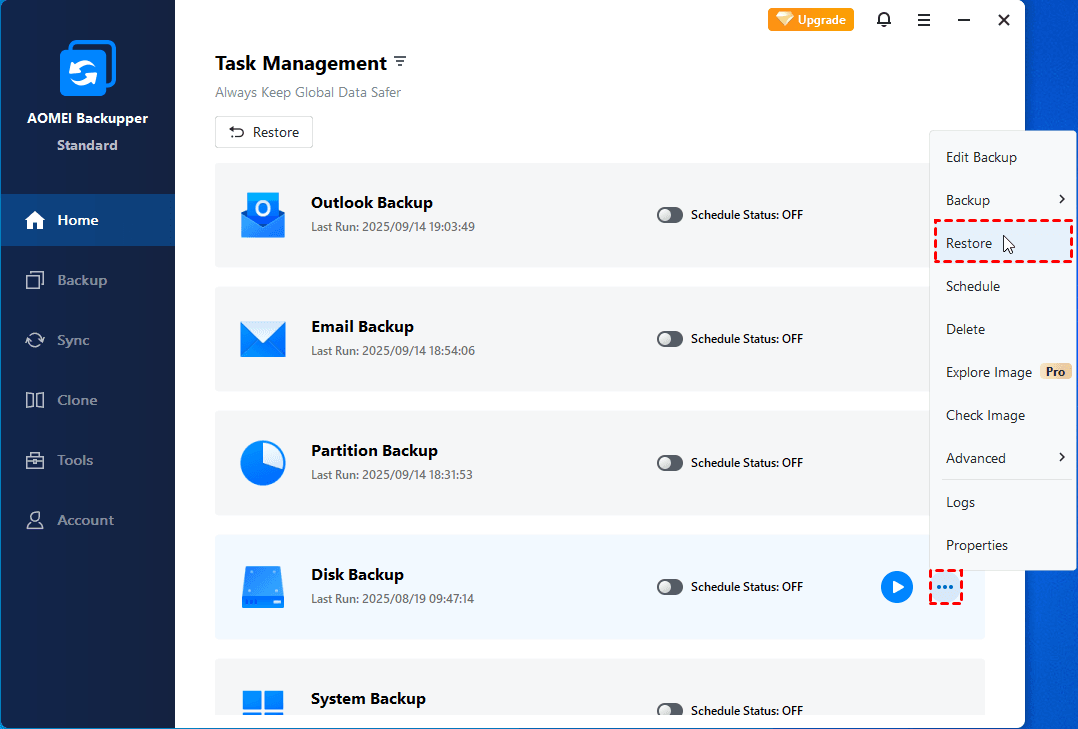
Task: Select Restore from the context menu
Action: coord(970,243)
